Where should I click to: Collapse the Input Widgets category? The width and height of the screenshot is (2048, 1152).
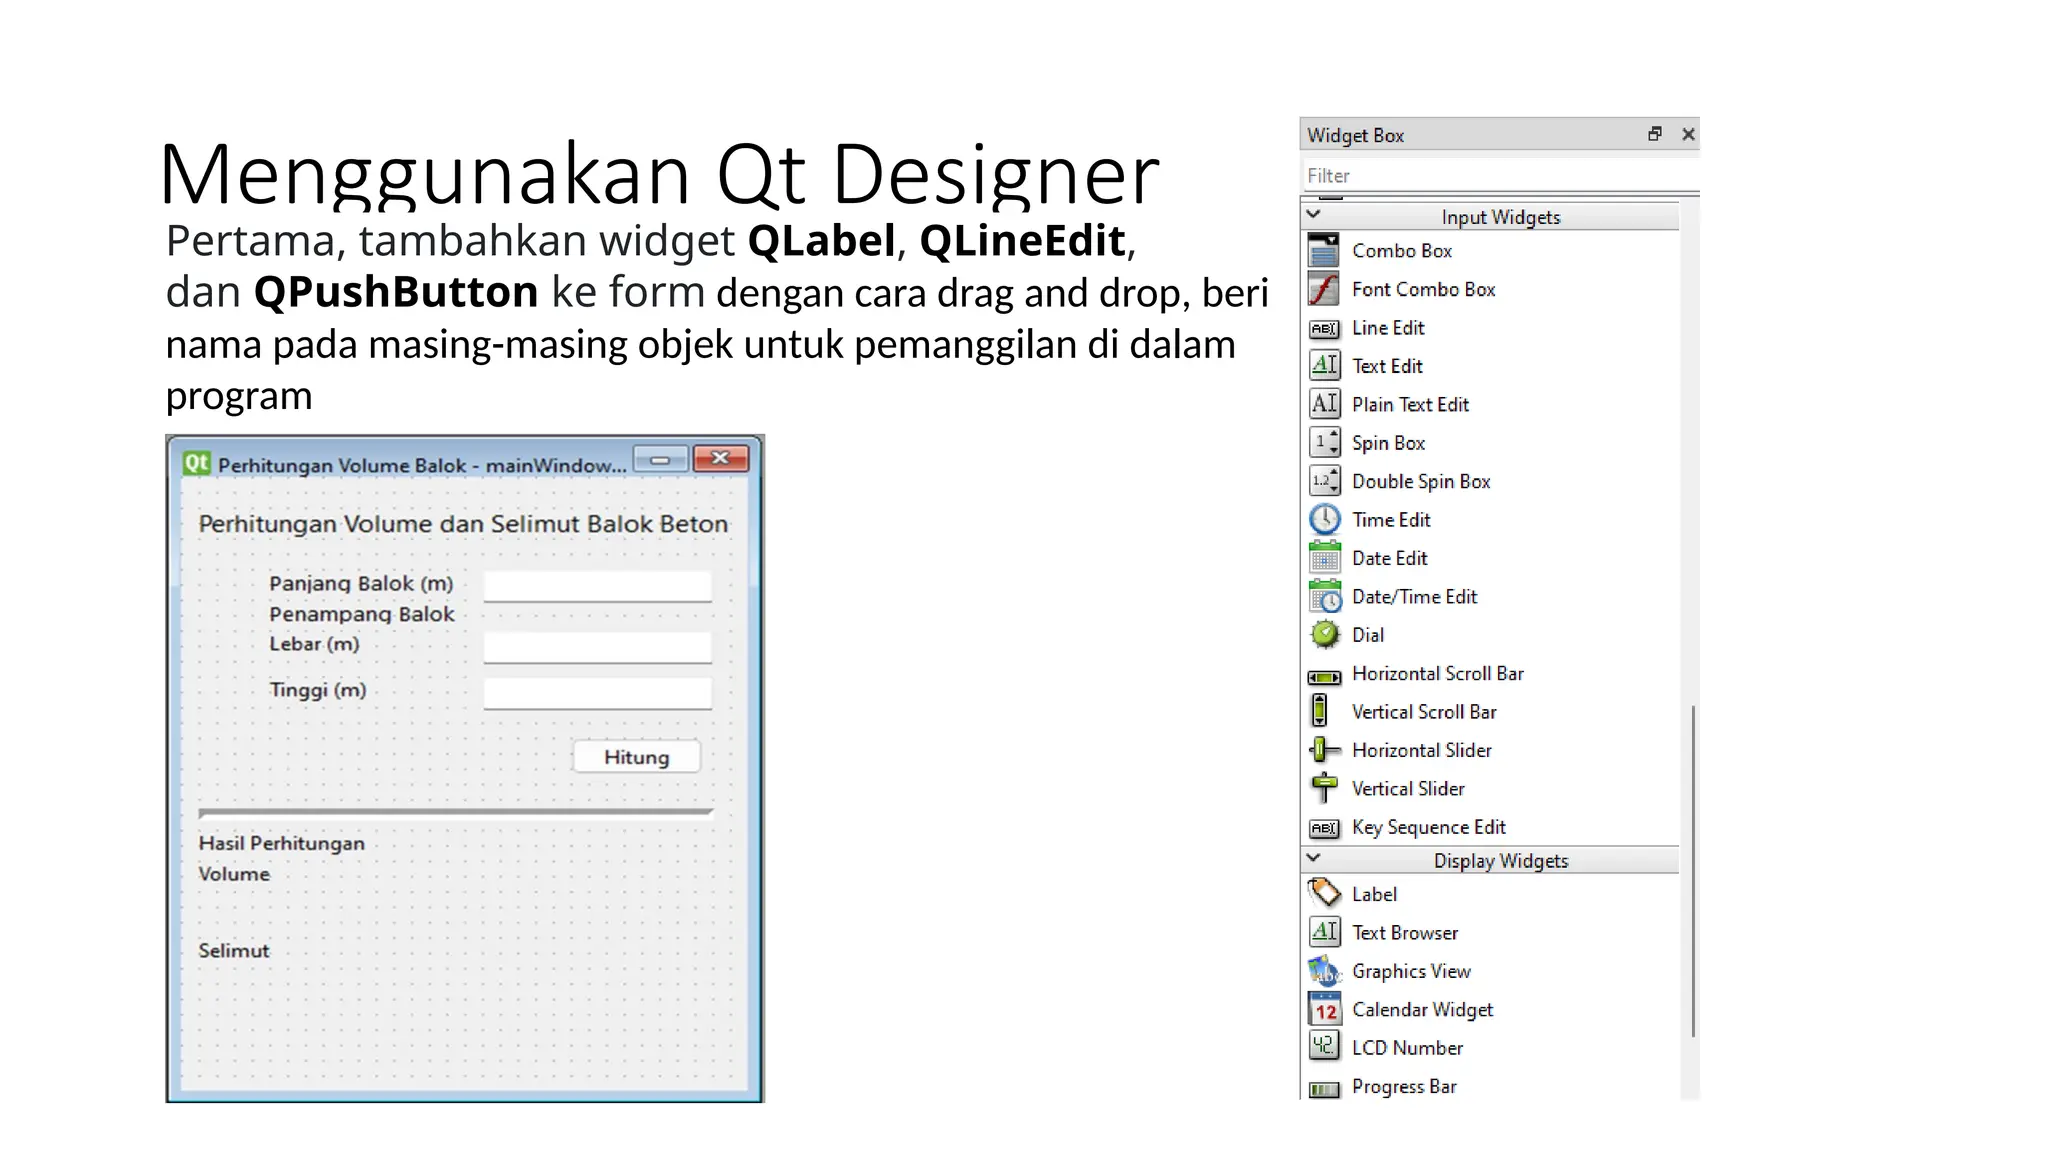coord(1314,215)
